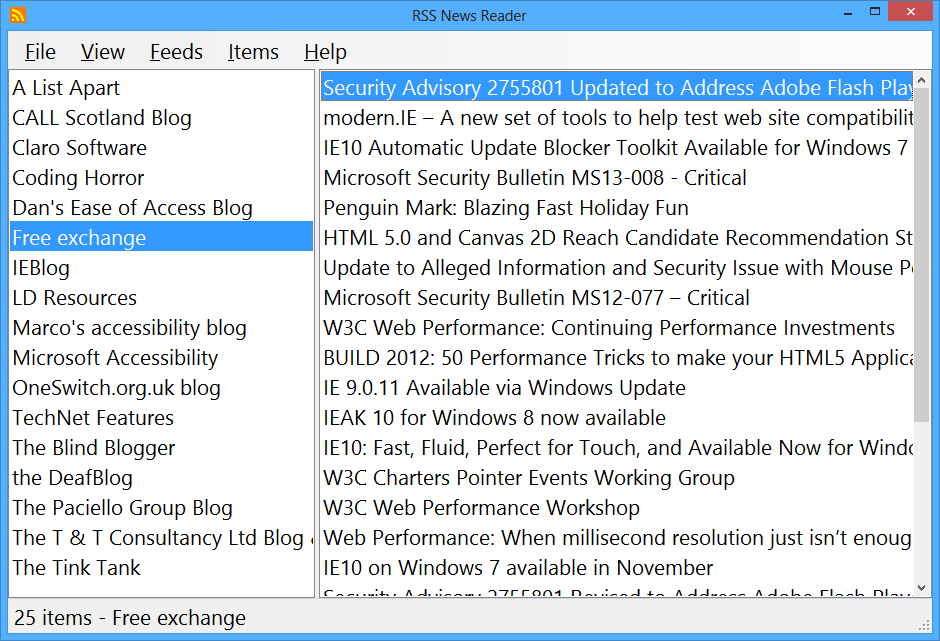Select the Free exchange feed
Screen dimensions: 940x641
click(x=161, y=237)
